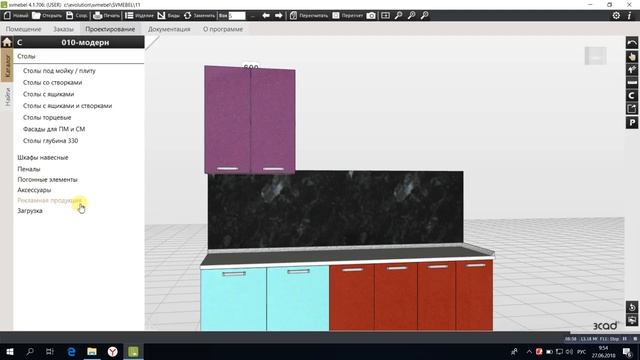Open Столы с ящиками и створками
Screen dimensions: 640x360
pos(67,106)
